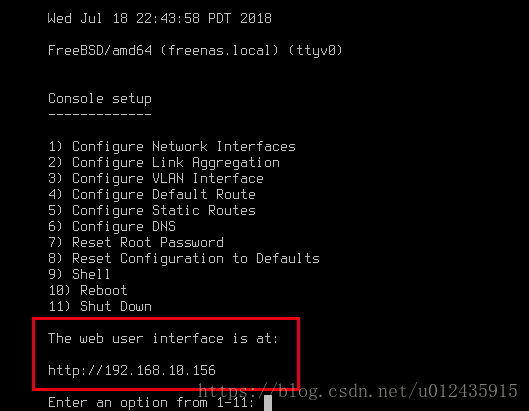Choose Configure VLAN Interface entry
This screenshot has height=411, width=529.
click(x=156, y=179)
